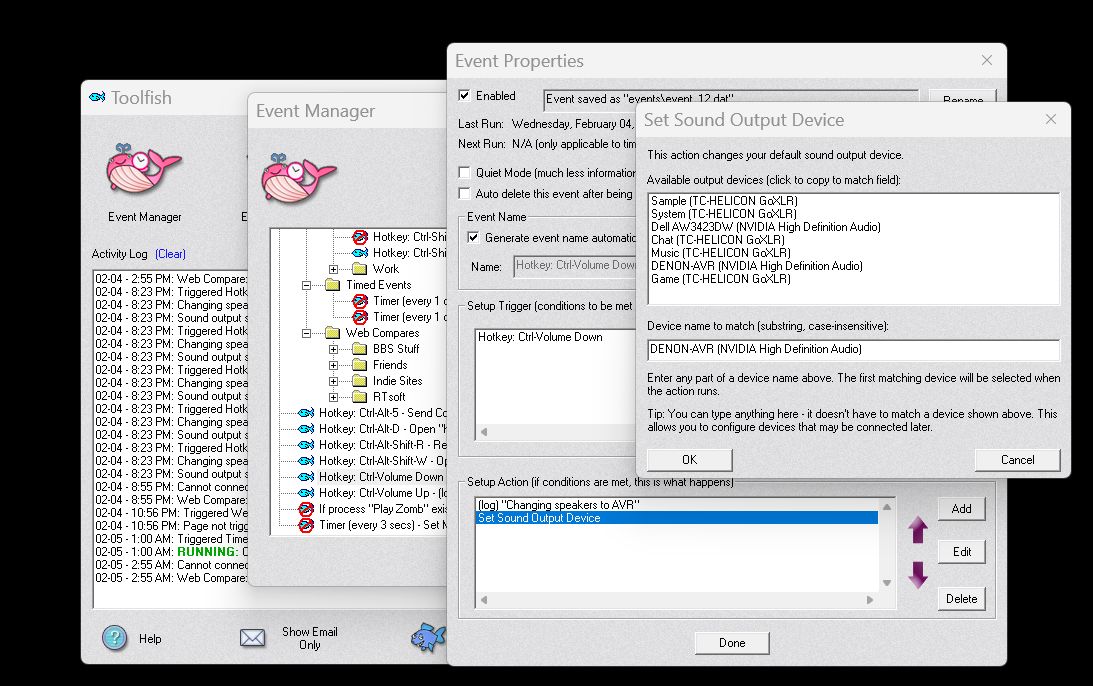
Task: Click fish icon beside Hotkey Ctrl-Alt-5 event
Action: 306,413
